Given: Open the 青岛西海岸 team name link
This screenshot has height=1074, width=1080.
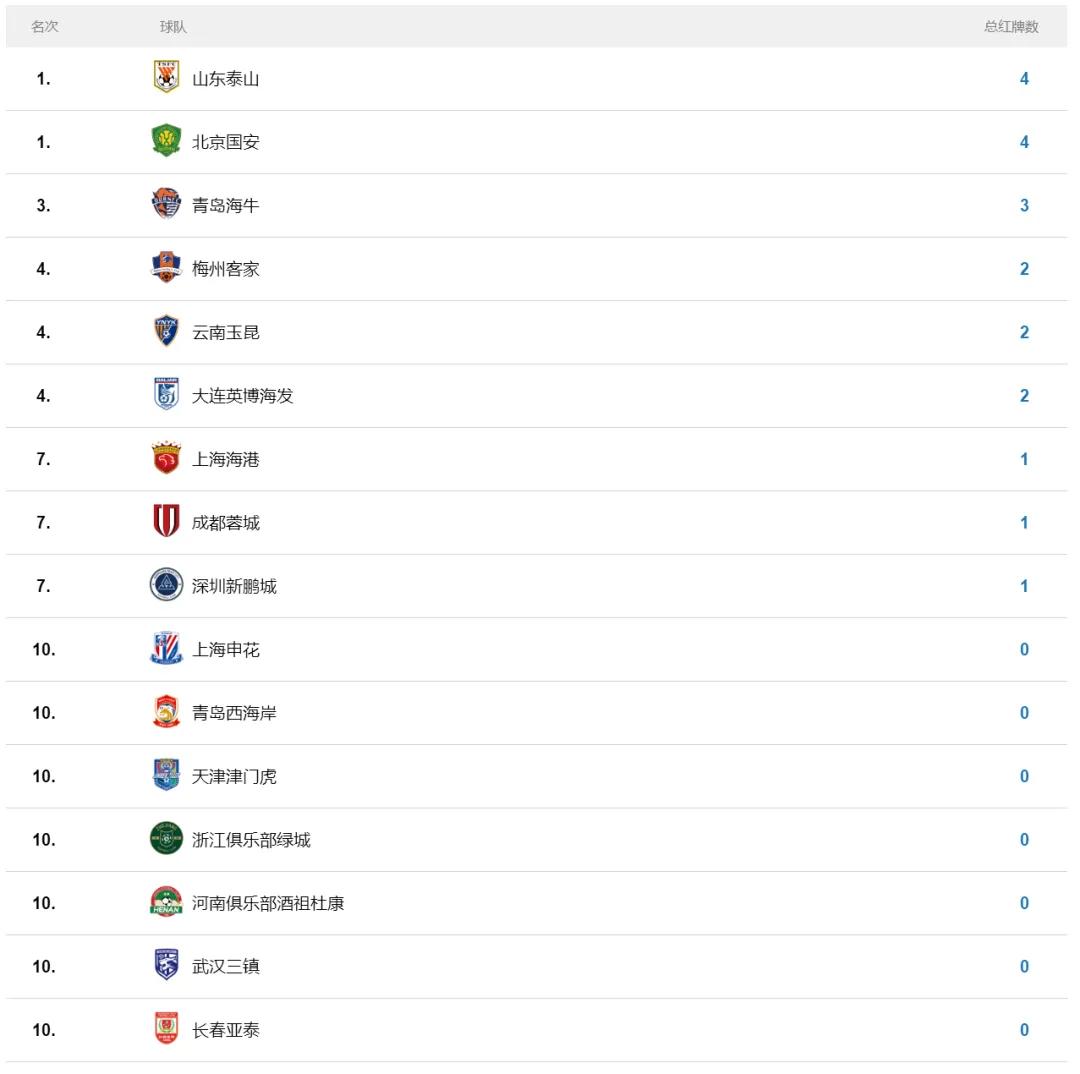Looking at the screenshot, I should [234, 713].
